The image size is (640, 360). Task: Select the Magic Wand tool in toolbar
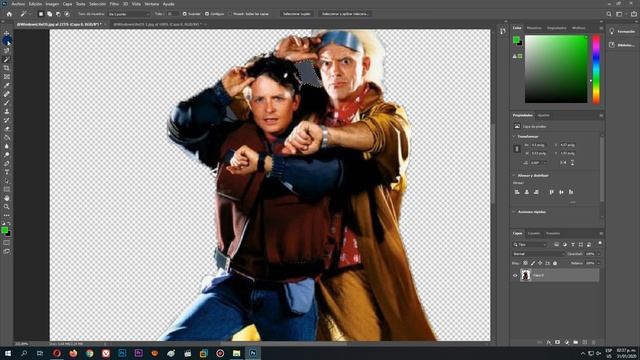[x=7, y=60]
